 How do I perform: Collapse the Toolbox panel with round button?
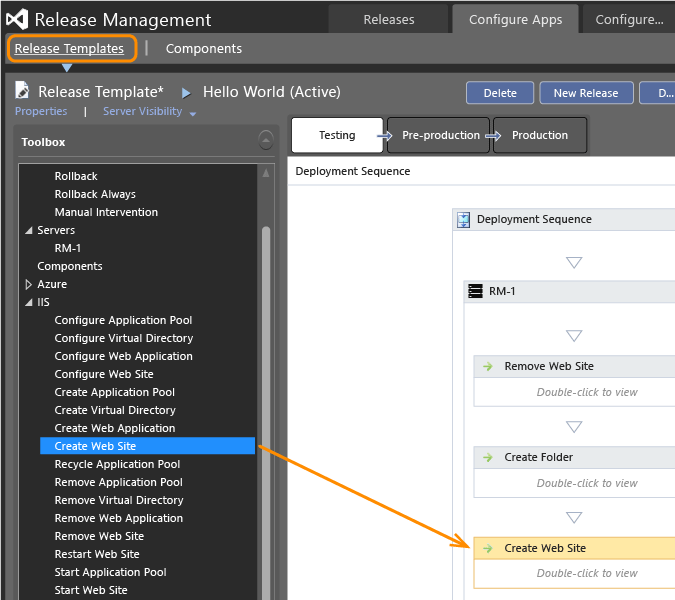(x=266, y=140)
